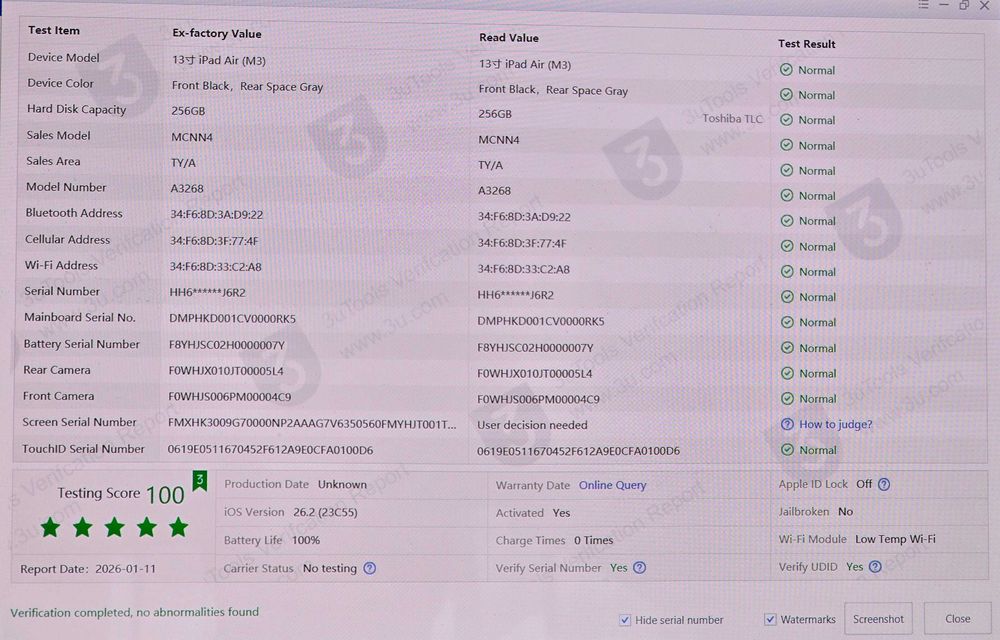Click the window restore icon at top right

pos(964,5)
